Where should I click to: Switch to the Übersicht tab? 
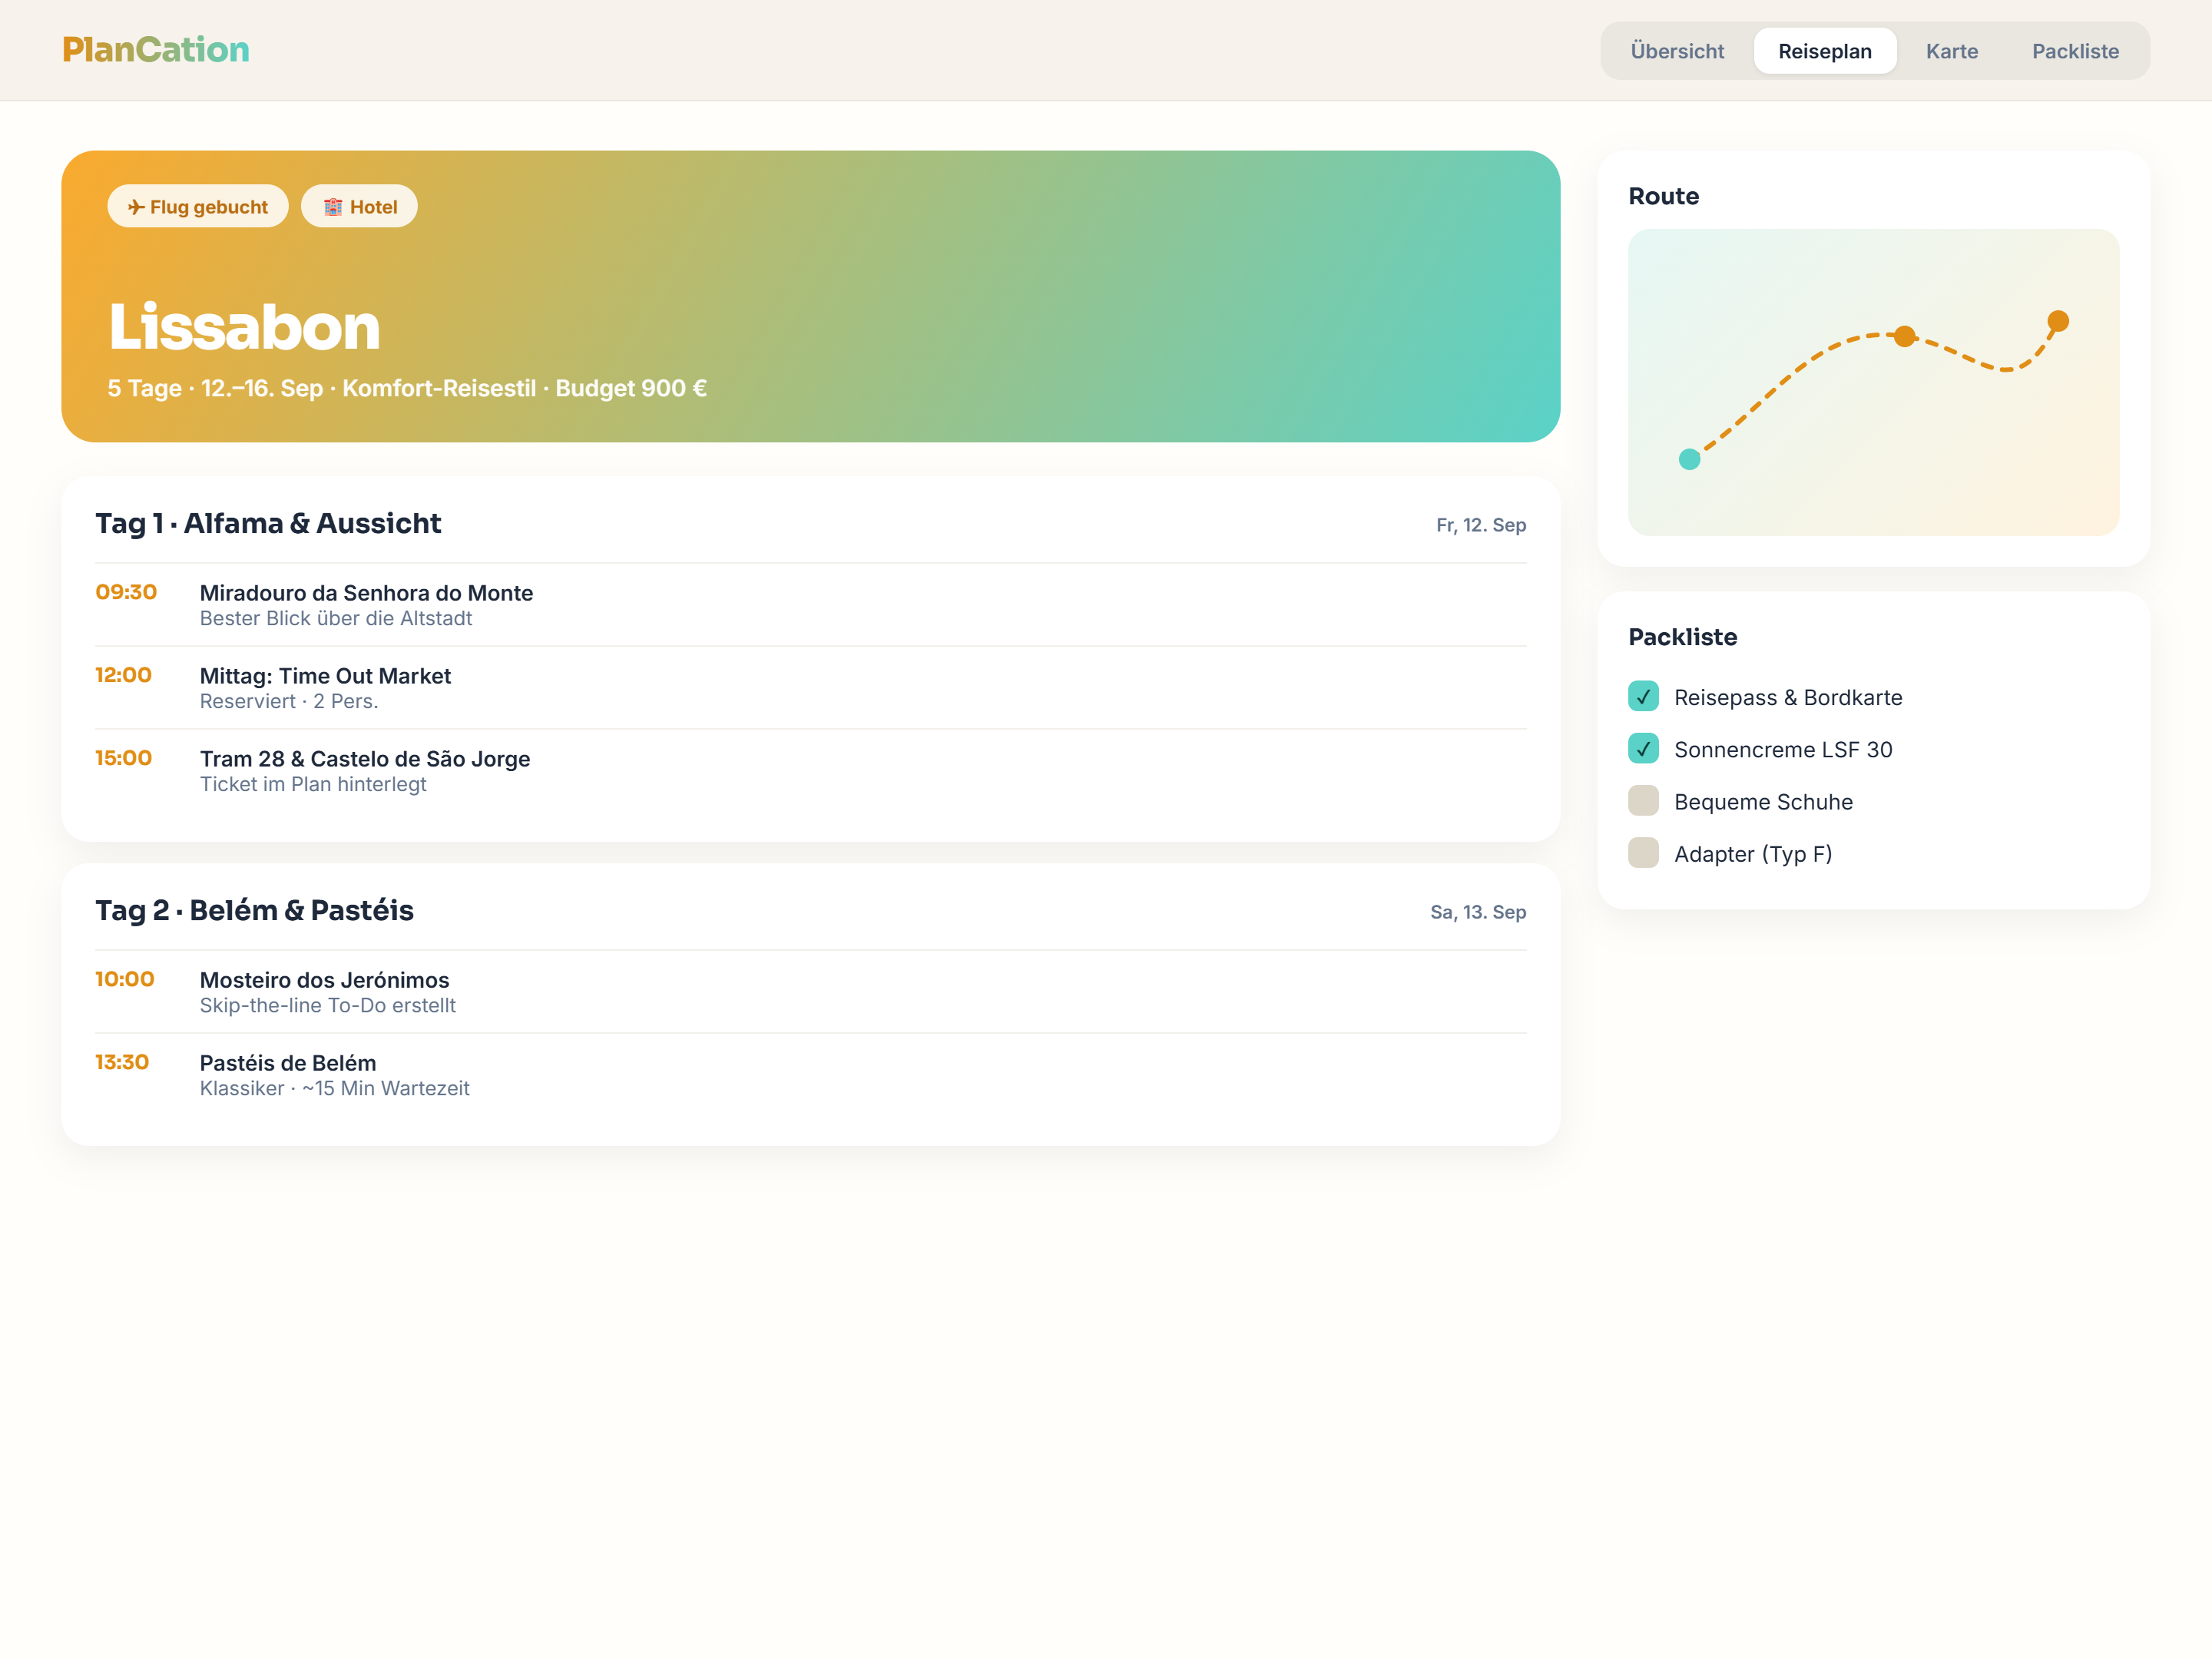click(x=1677, y=51)
